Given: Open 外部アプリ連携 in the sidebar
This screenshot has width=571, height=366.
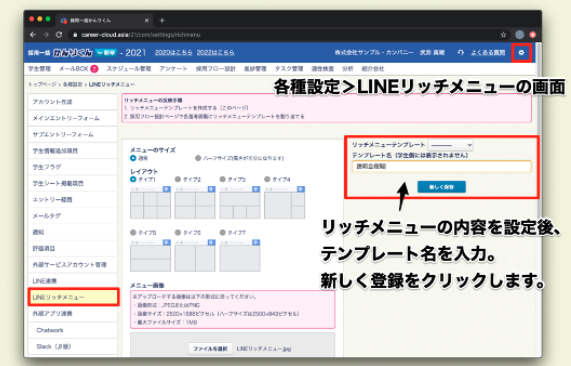Looking at the screenshot, I should point(73,313).
